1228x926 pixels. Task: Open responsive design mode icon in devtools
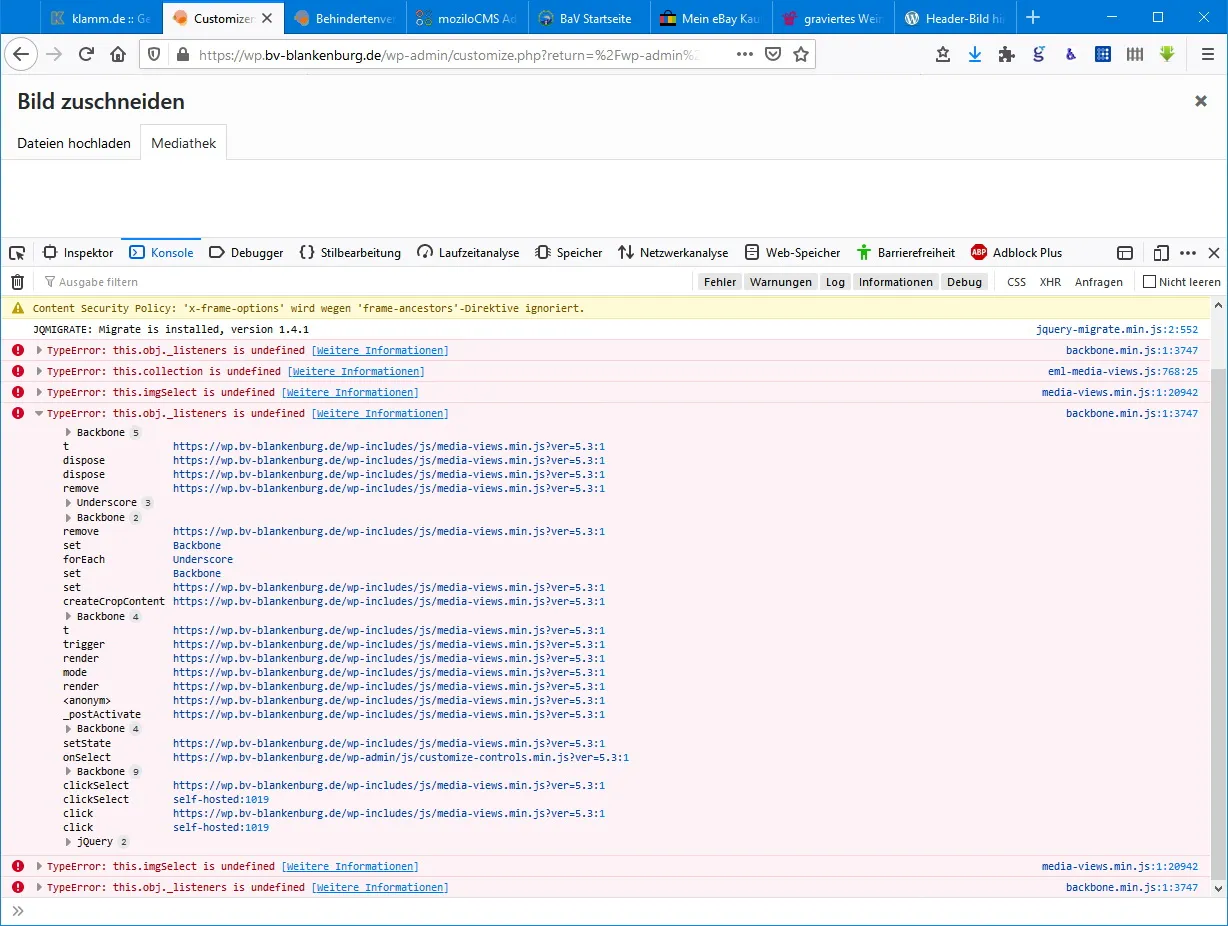coord(1161,253)
